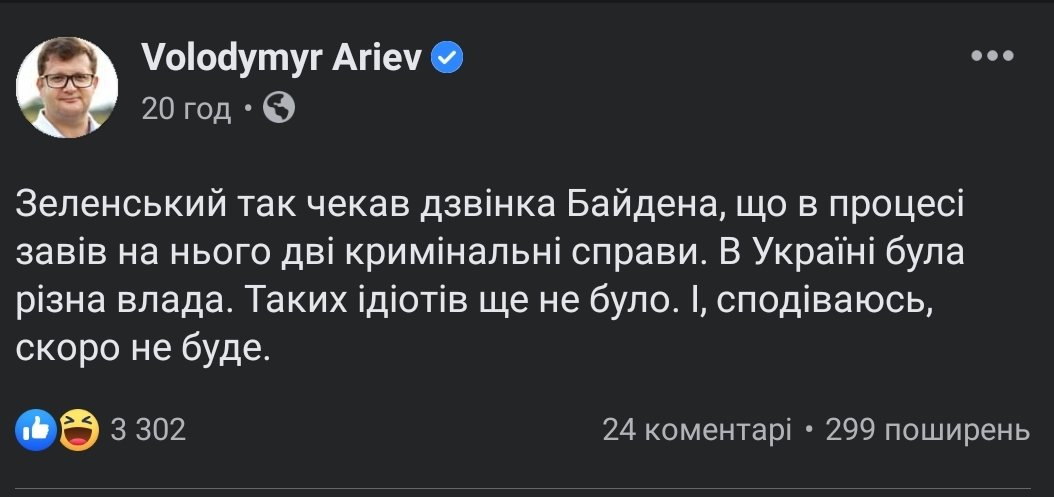
Task: Open Volodymyr Ariev's profile picture
Action: pos(68,88)
